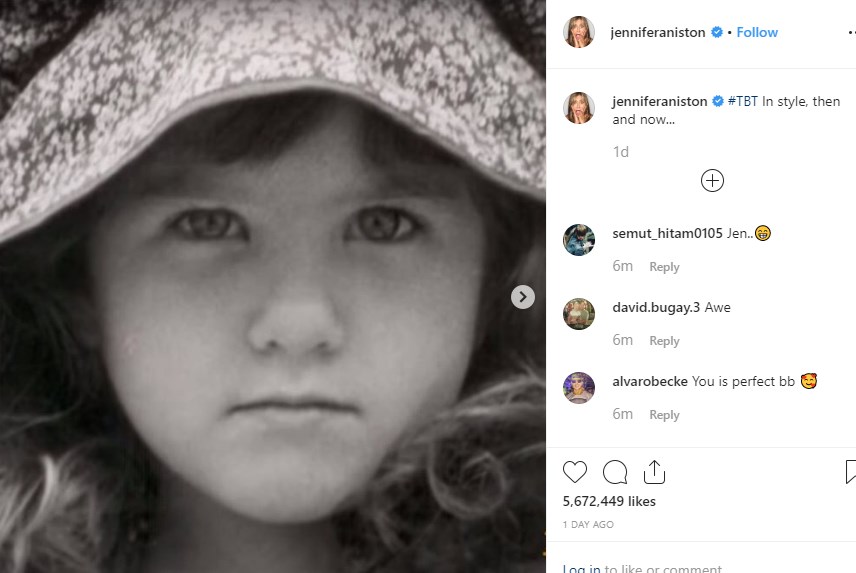Screen dimensions: 856x573
Task: Click the heart like icon
Action: pyautogui.click(x=575, y=472)
